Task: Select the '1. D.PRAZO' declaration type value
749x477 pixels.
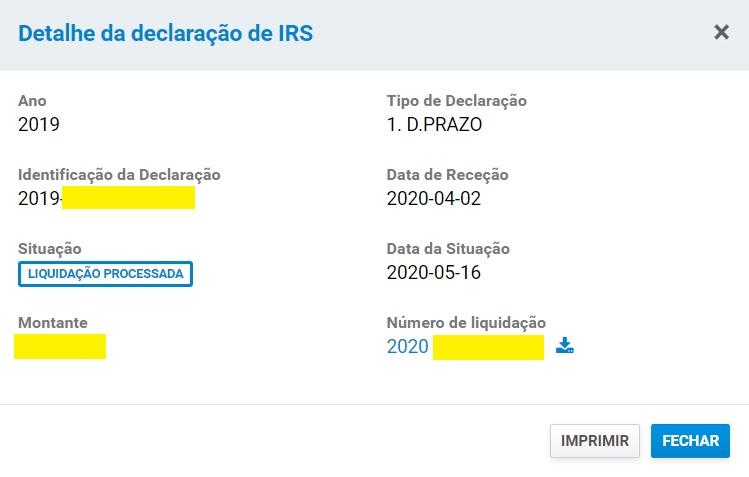Action: [x=434, y=125]
